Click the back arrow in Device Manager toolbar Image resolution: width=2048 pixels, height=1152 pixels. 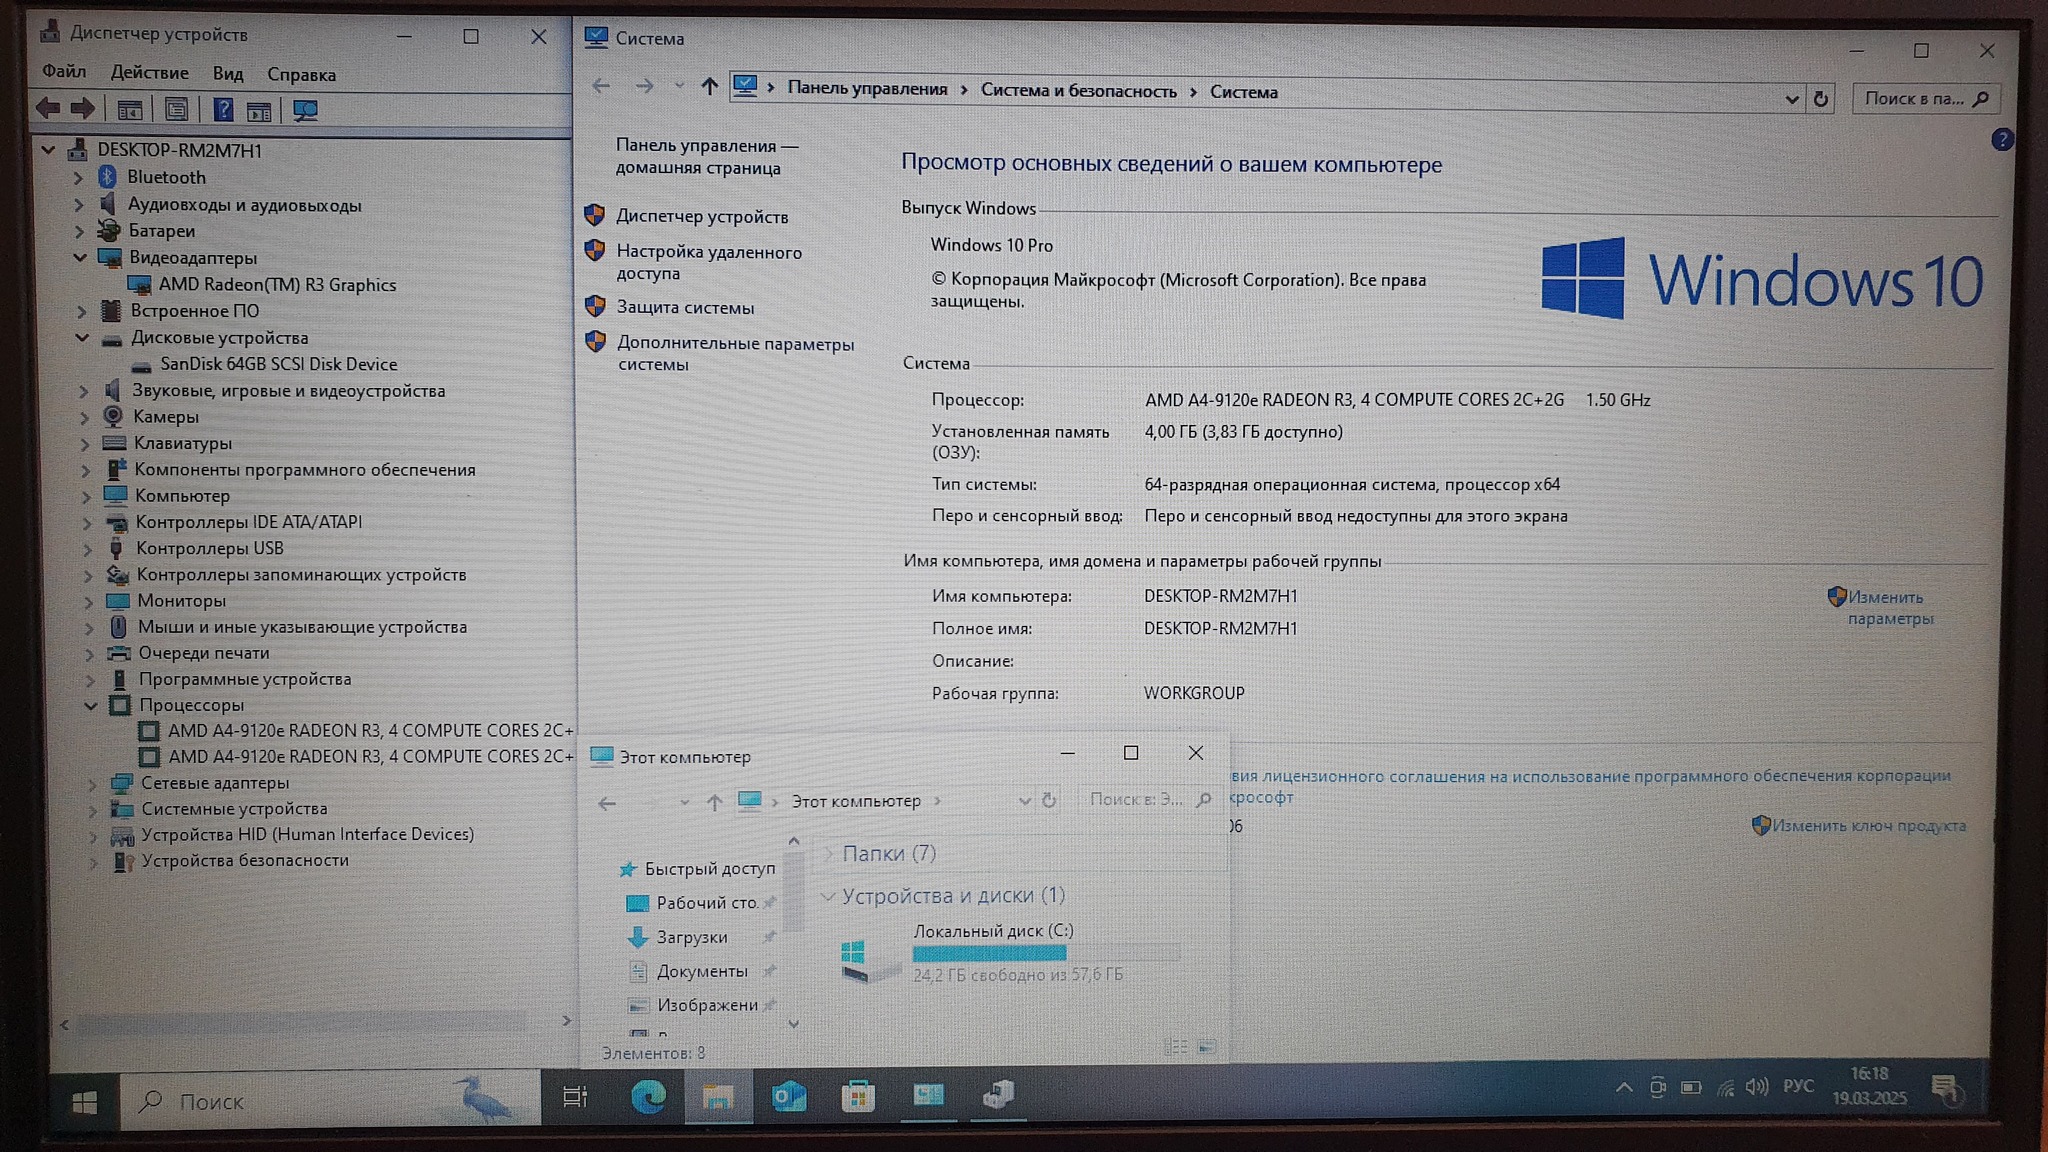[x=47, y=109]
